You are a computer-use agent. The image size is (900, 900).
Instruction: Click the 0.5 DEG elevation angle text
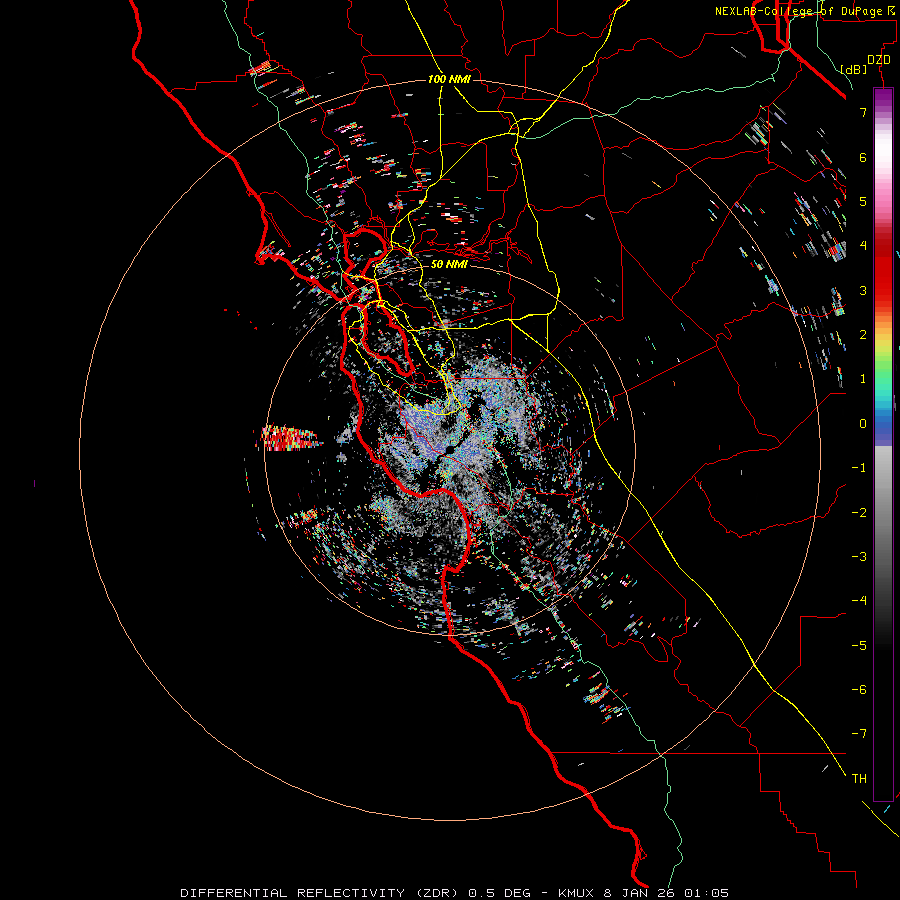click(x=497, y=893)
